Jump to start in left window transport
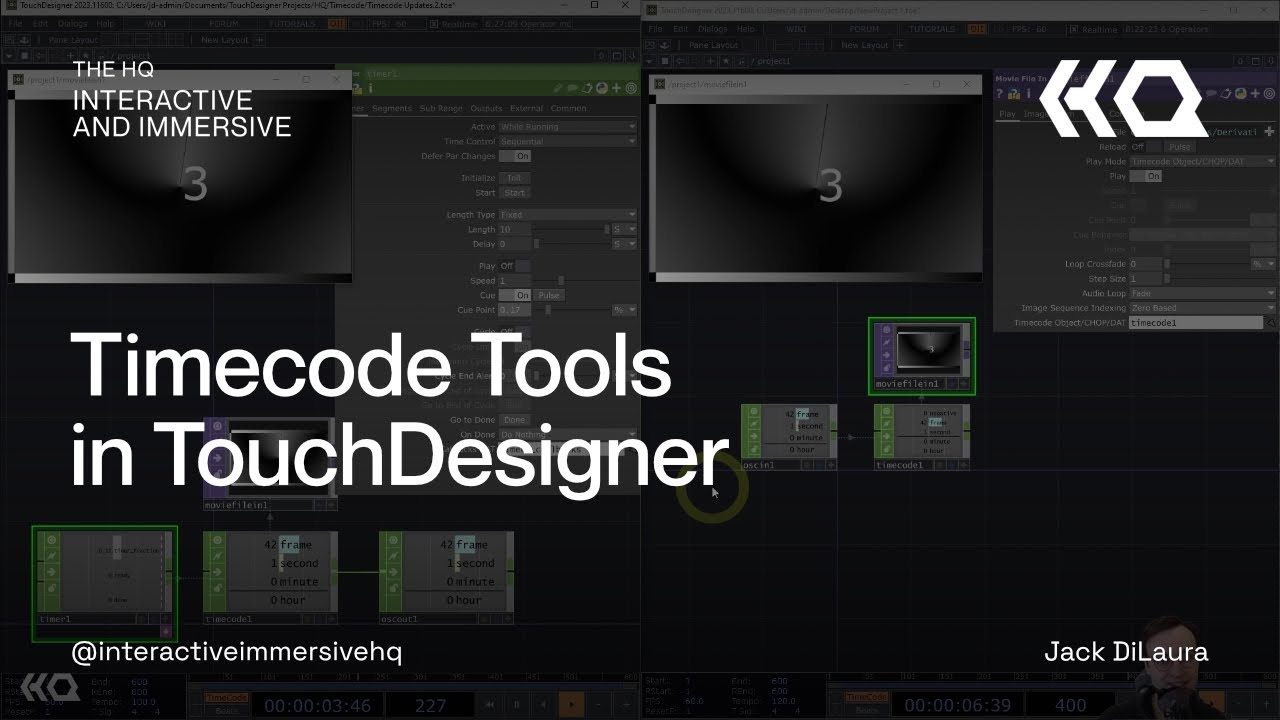The width and height of the screenshot is (1280, 720). click(x=490, y=705)
